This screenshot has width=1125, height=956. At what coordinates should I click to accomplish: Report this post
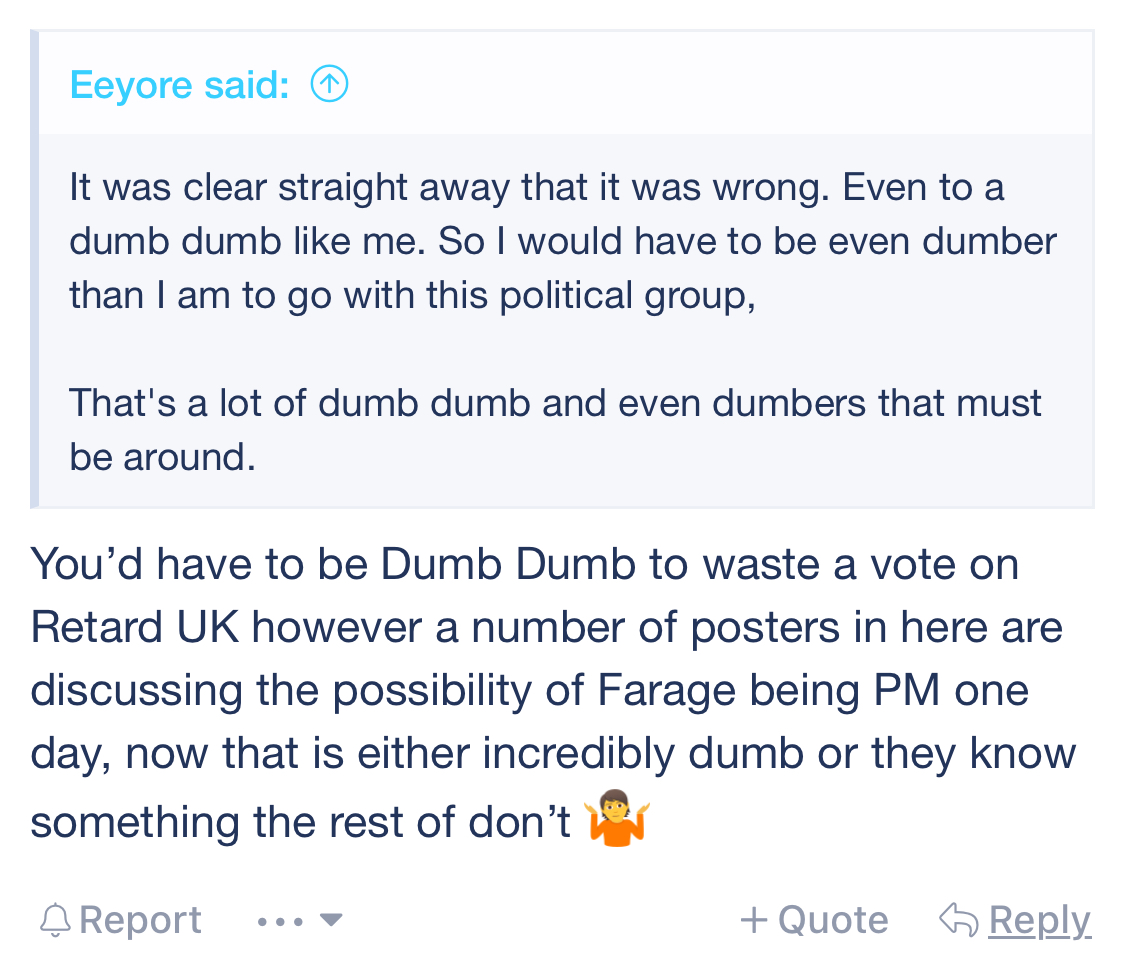[140, 920]
